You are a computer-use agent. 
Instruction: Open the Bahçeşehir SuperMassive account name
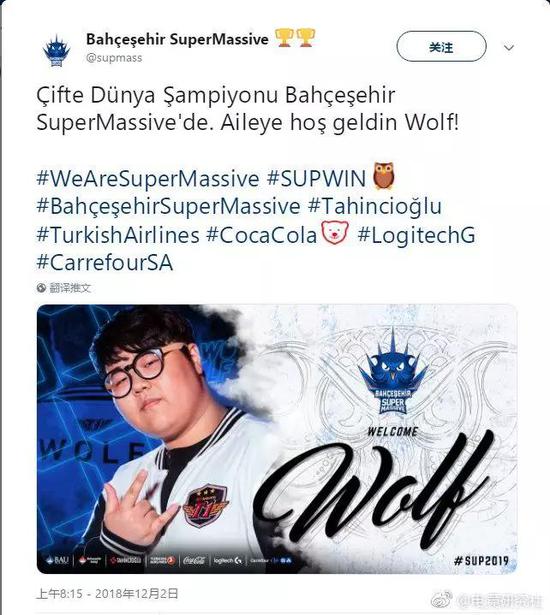click(177, 39)
